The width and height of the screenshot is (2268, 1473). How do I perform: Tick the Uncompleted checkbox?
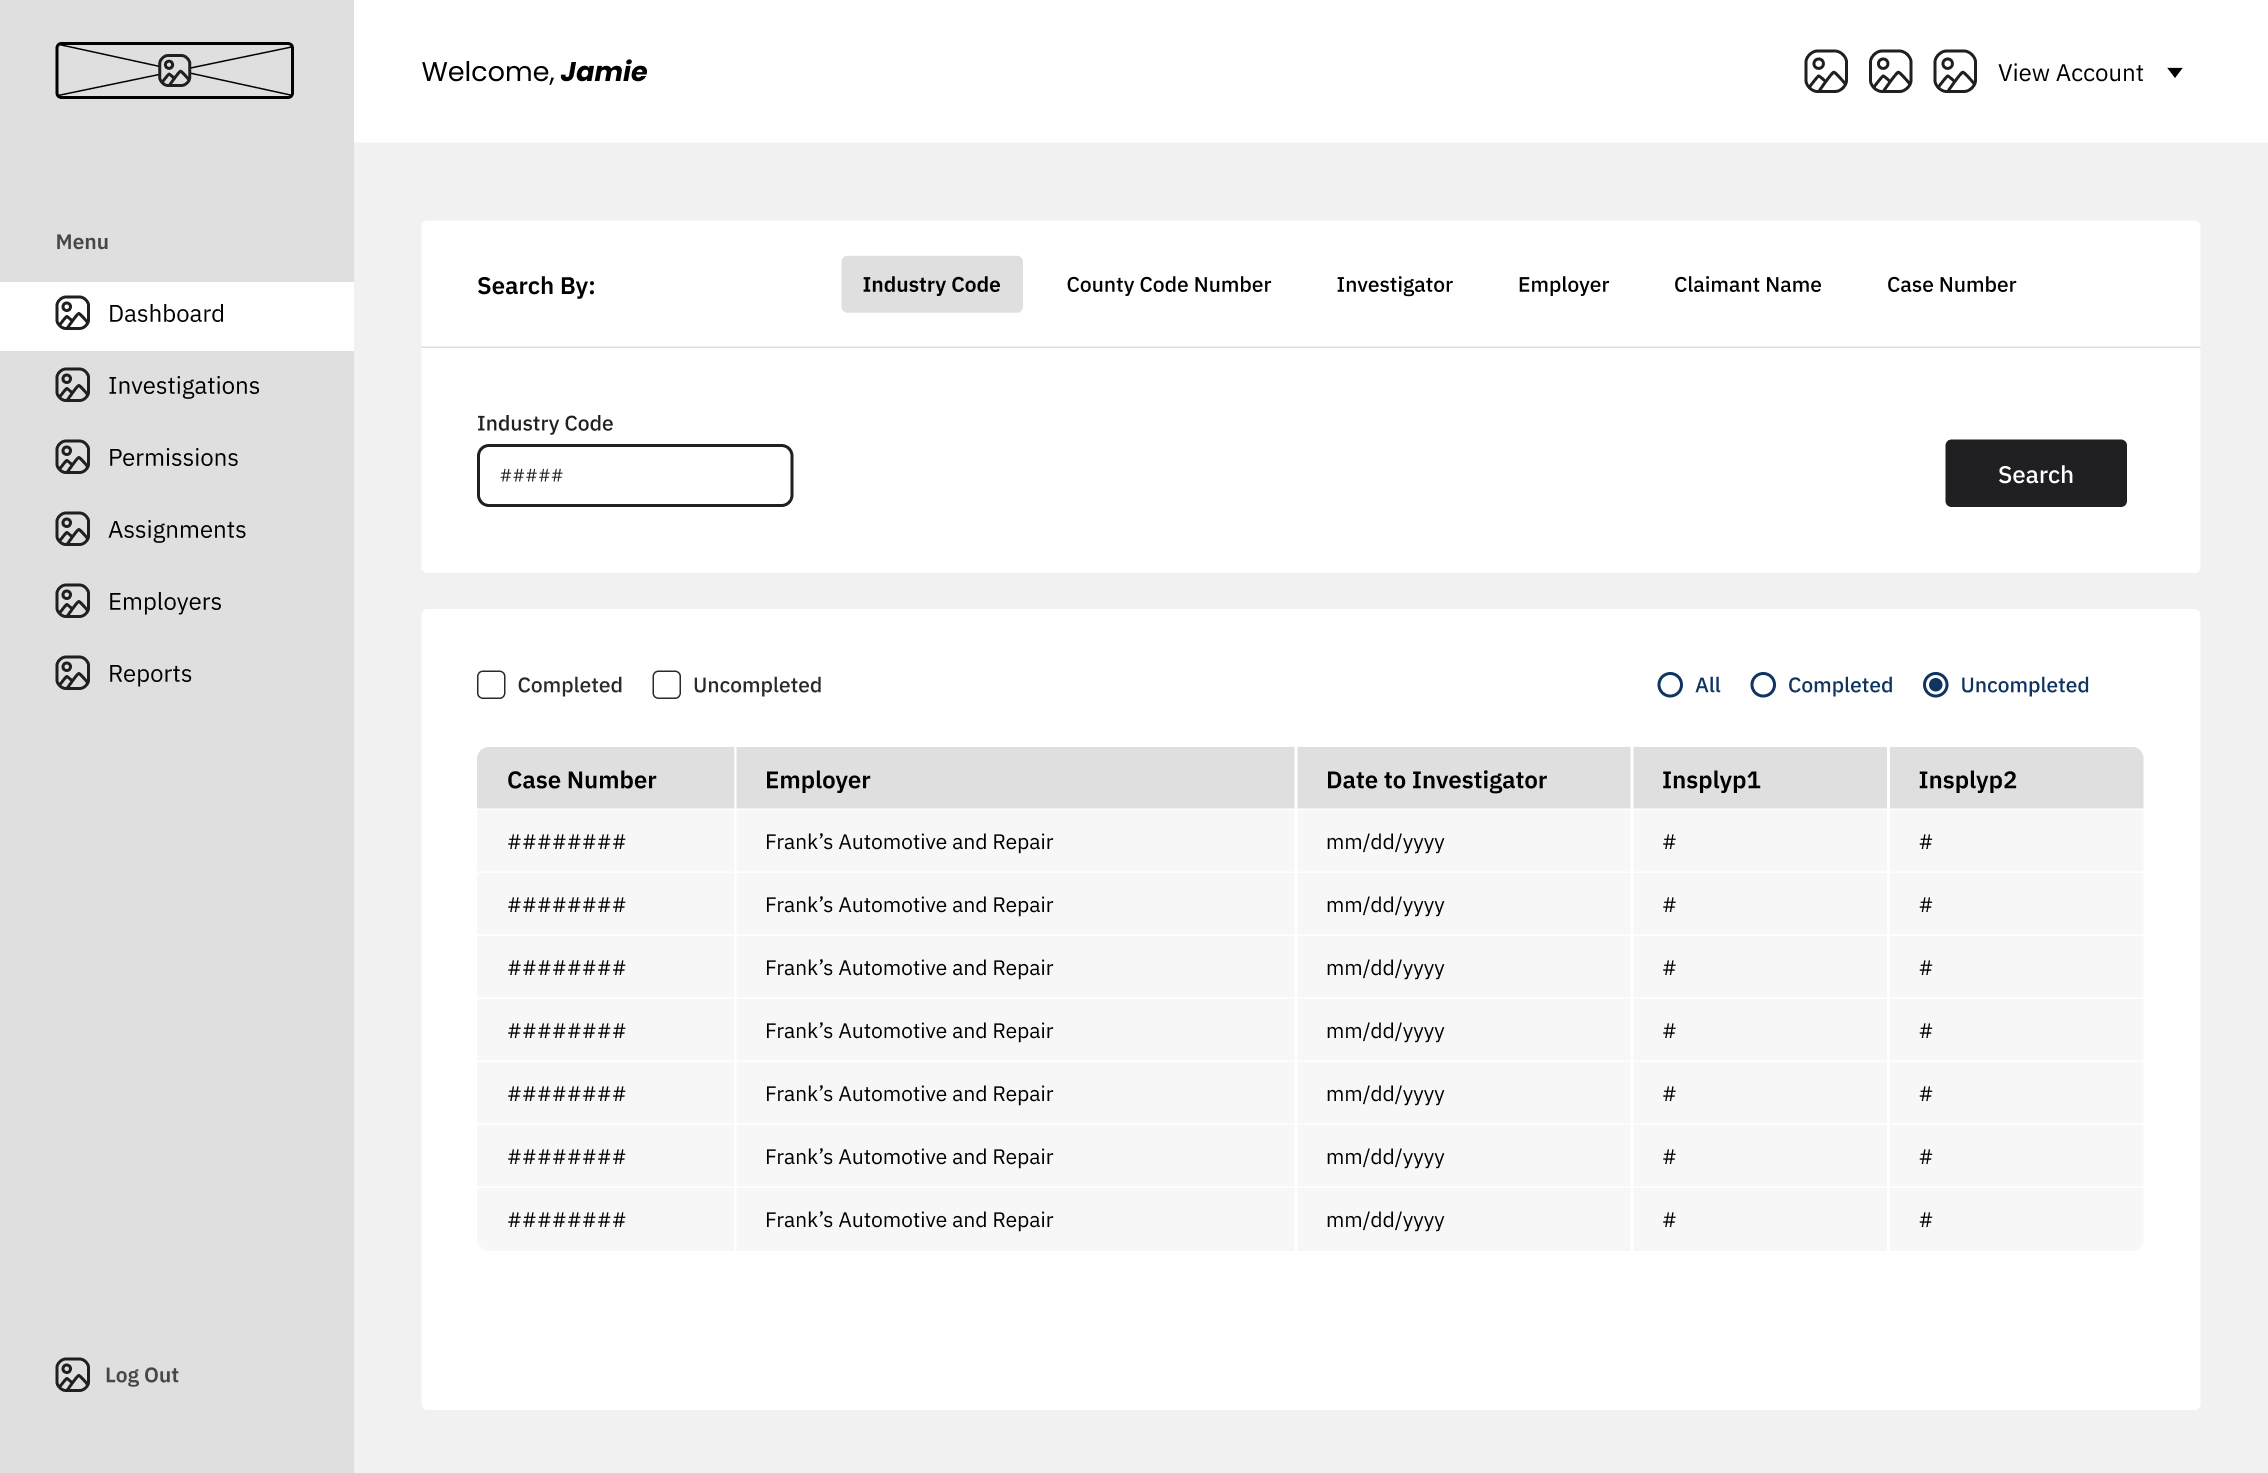click(x=666, y=685)
